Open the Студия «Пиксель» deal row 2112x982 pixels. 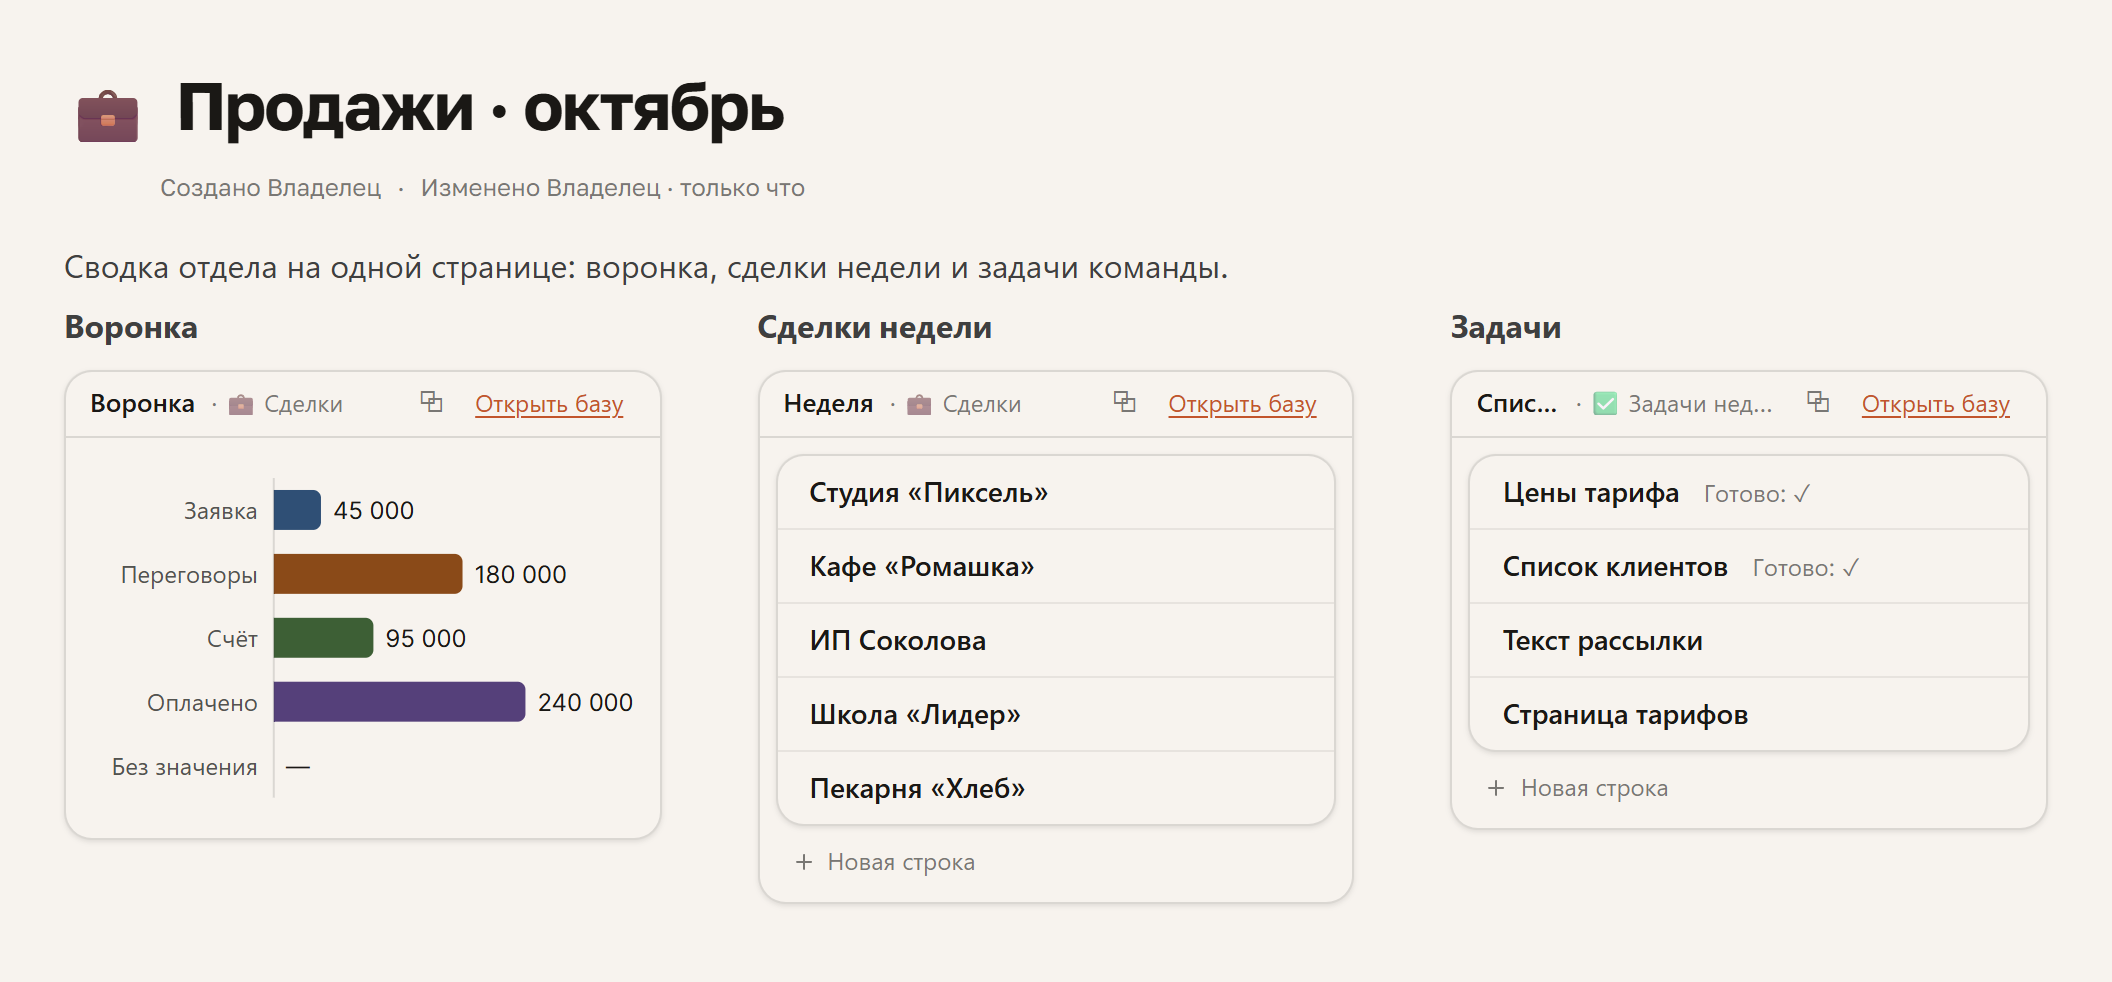coord(1056,493)
